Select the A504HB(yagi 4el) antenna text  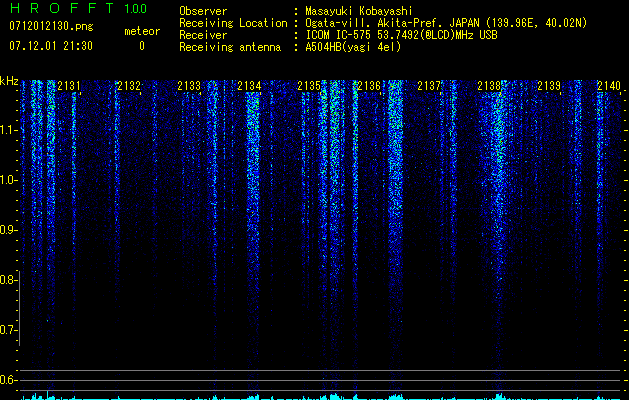(353, 47)
